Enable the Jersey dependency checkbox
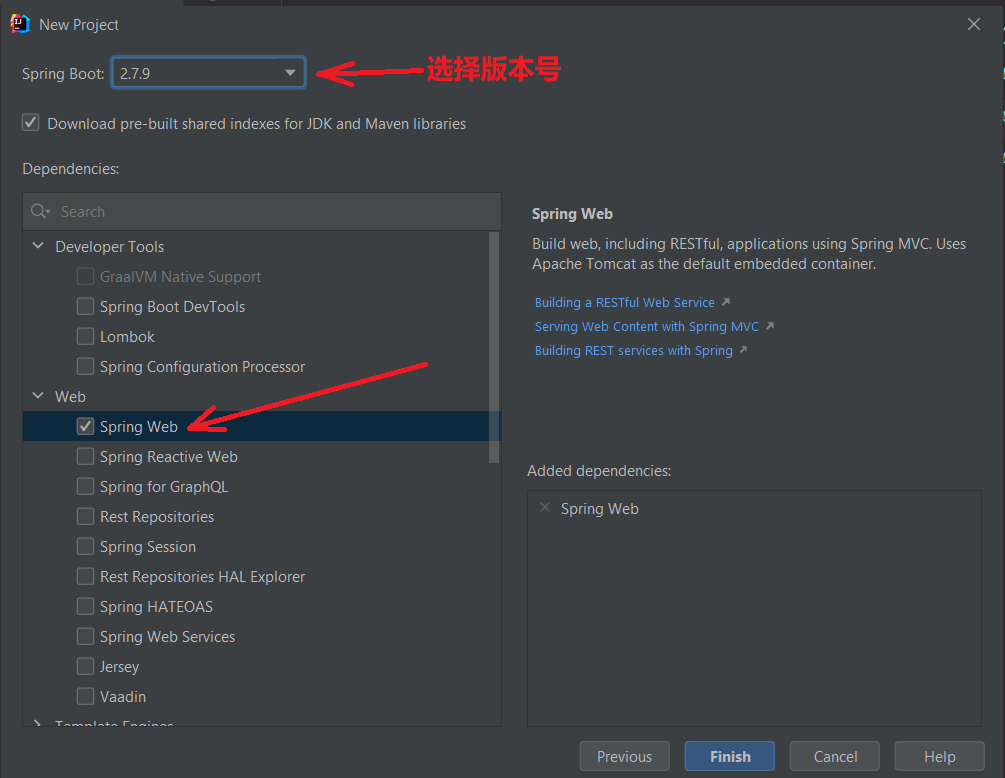The height and width of the screenshot is (778, 1005). point(85,666)
